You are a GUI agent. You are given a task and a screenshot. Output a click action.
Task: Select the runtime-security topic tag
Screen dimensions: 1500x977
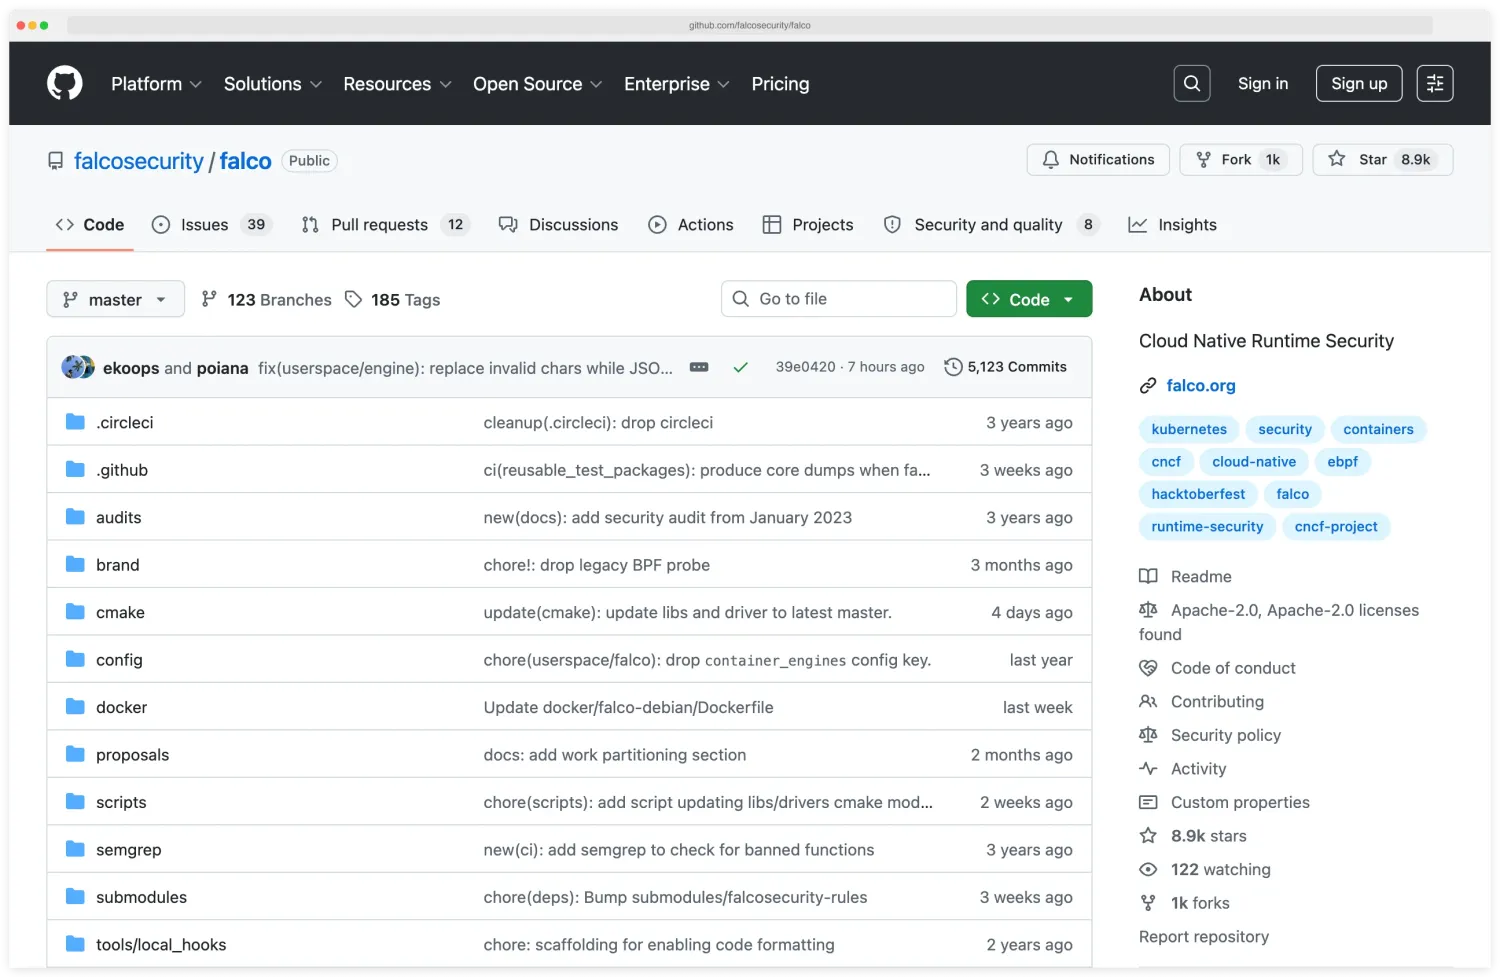[1207, 527]
